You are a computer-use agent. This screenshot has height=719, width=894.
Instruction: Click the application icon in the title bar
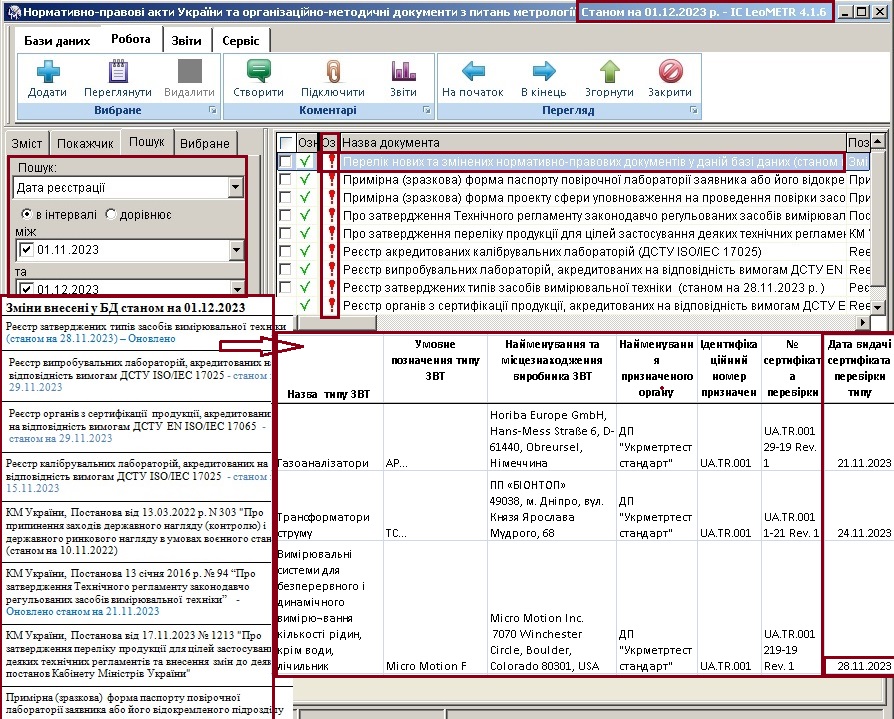[14, 11]
